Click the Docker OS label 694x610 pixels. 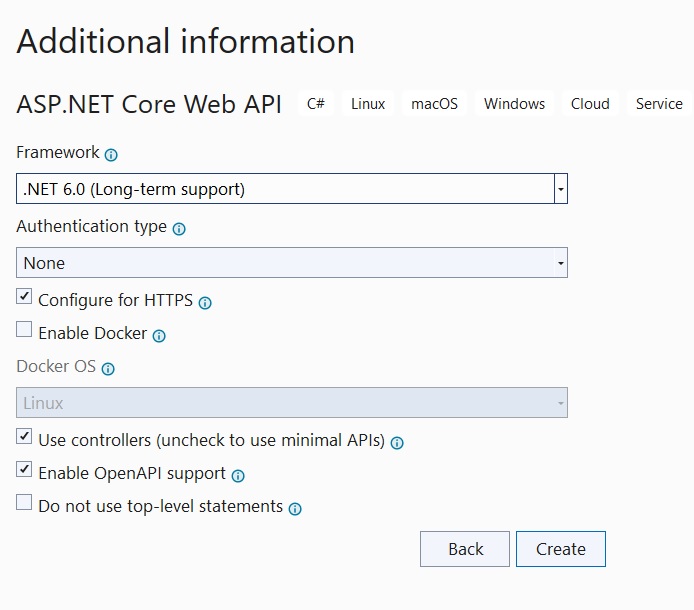(56, 367)
